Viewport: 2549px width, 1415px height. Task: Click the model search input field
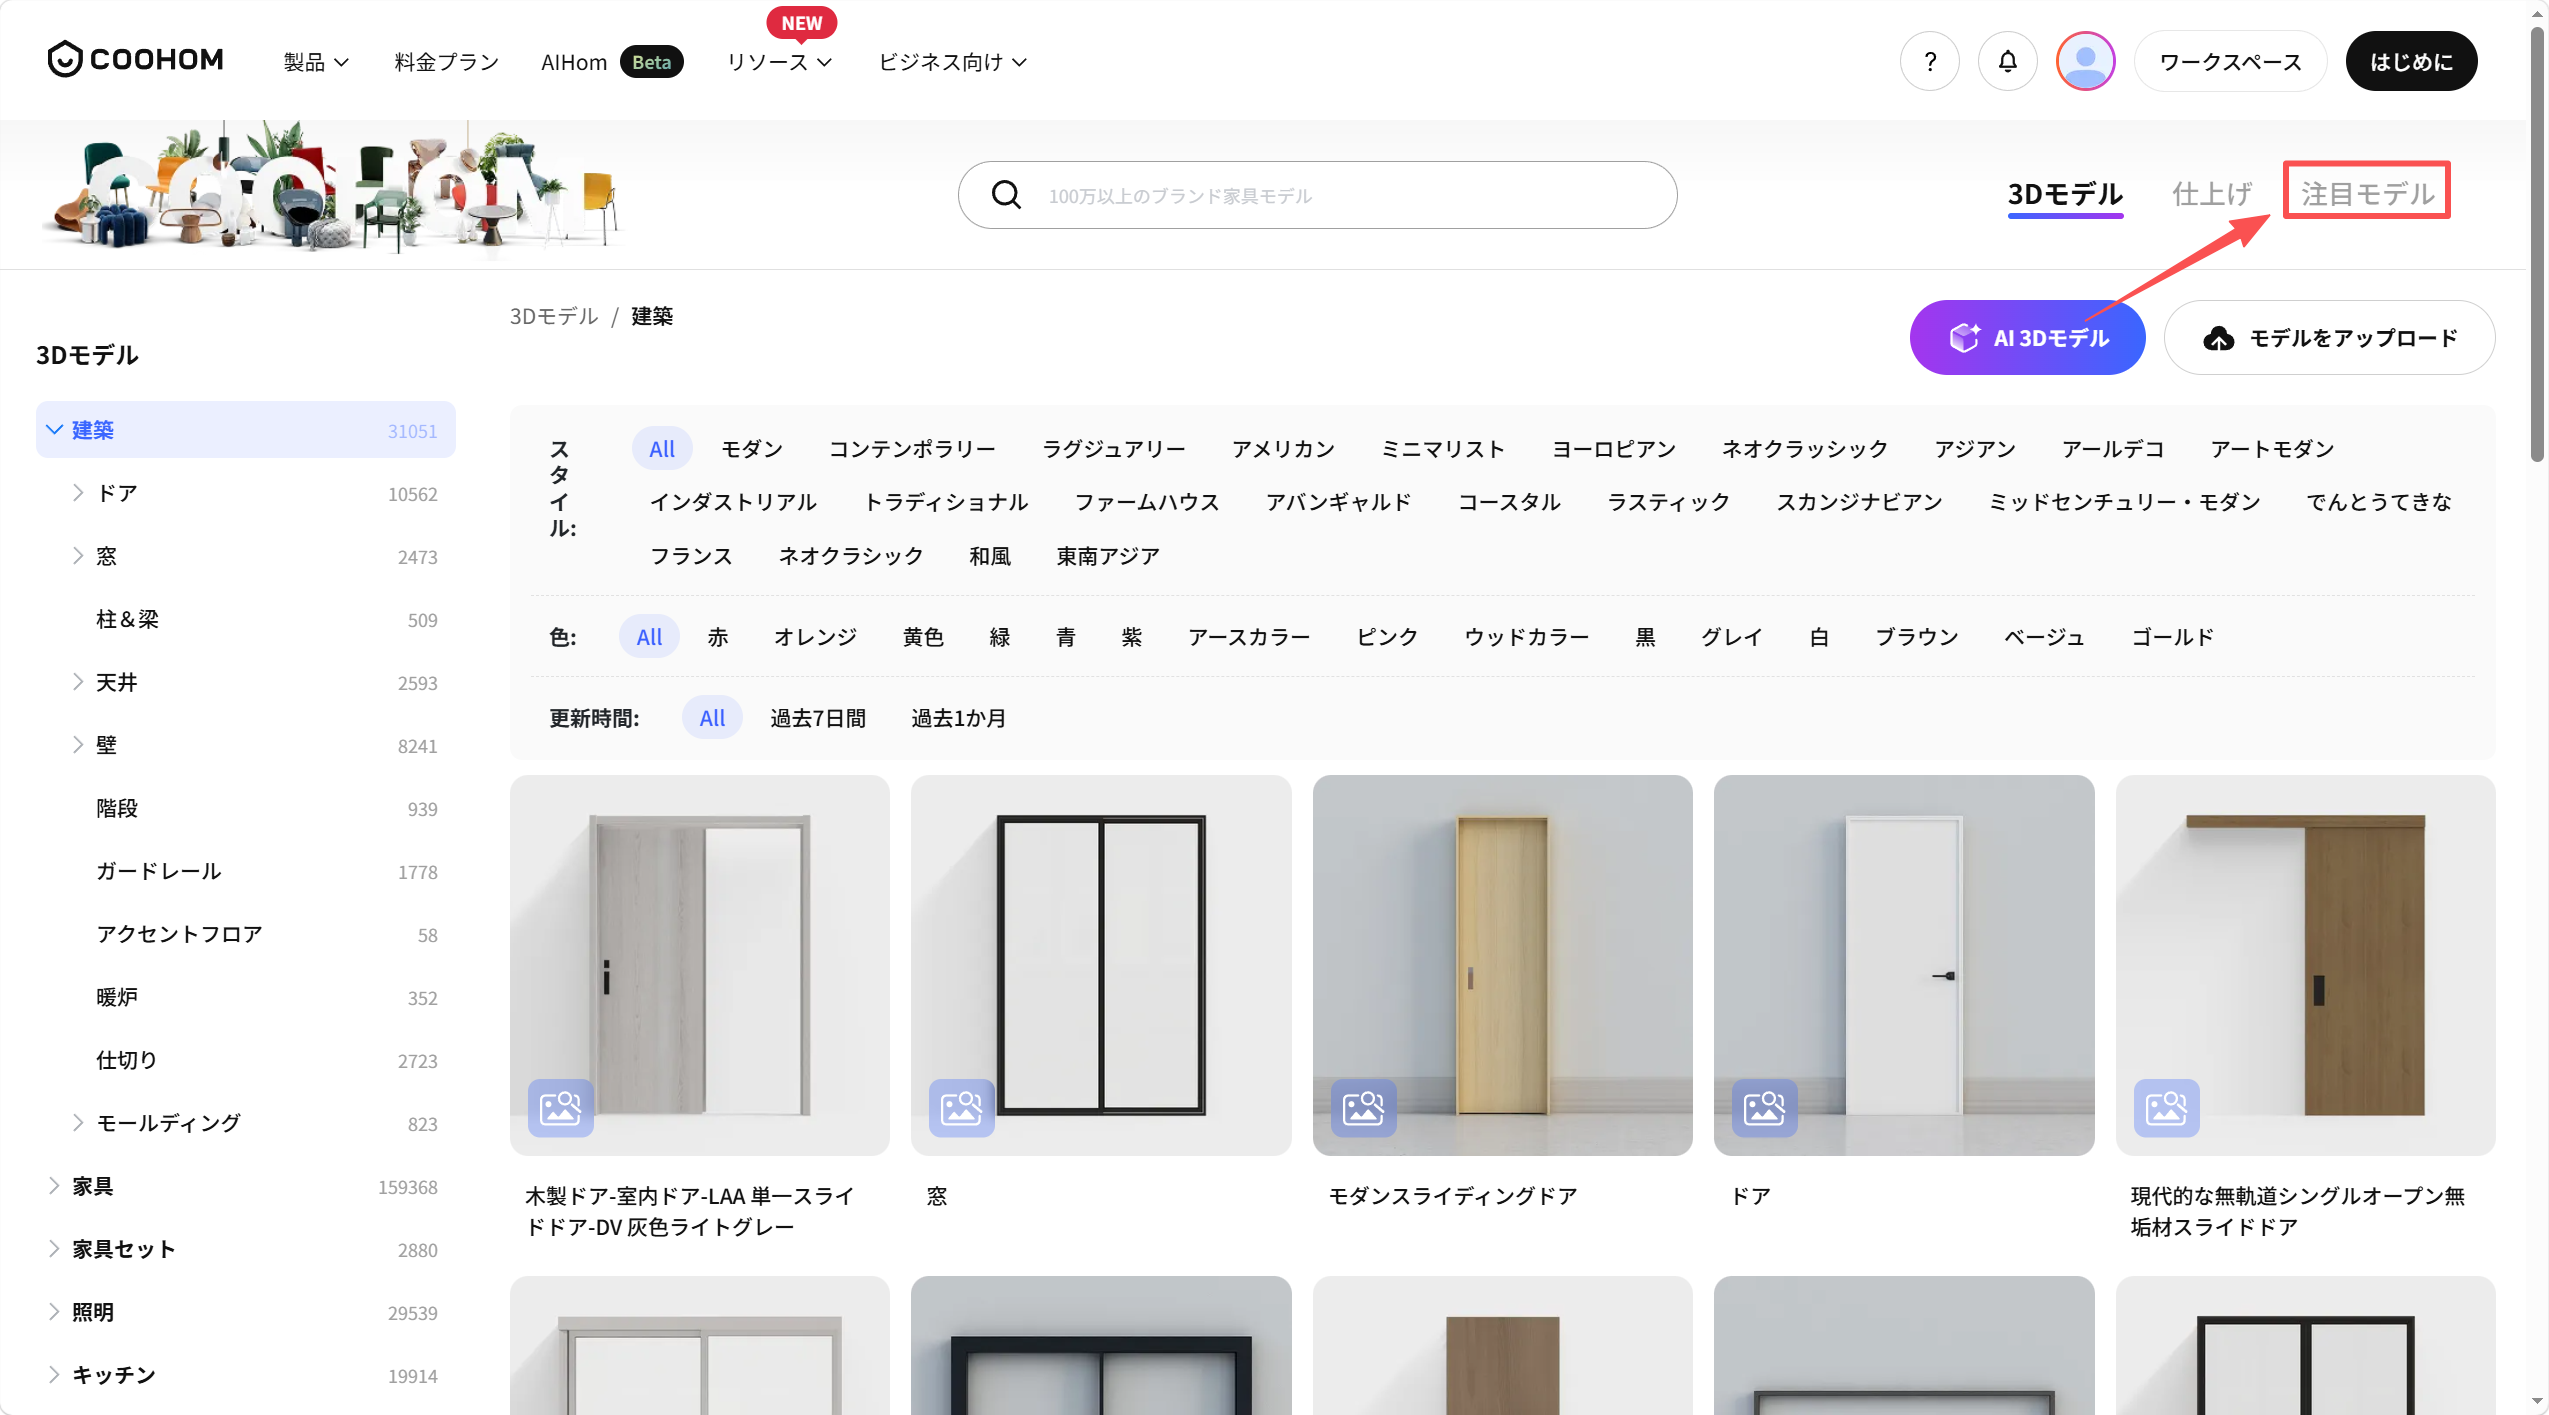(1317, 195)
